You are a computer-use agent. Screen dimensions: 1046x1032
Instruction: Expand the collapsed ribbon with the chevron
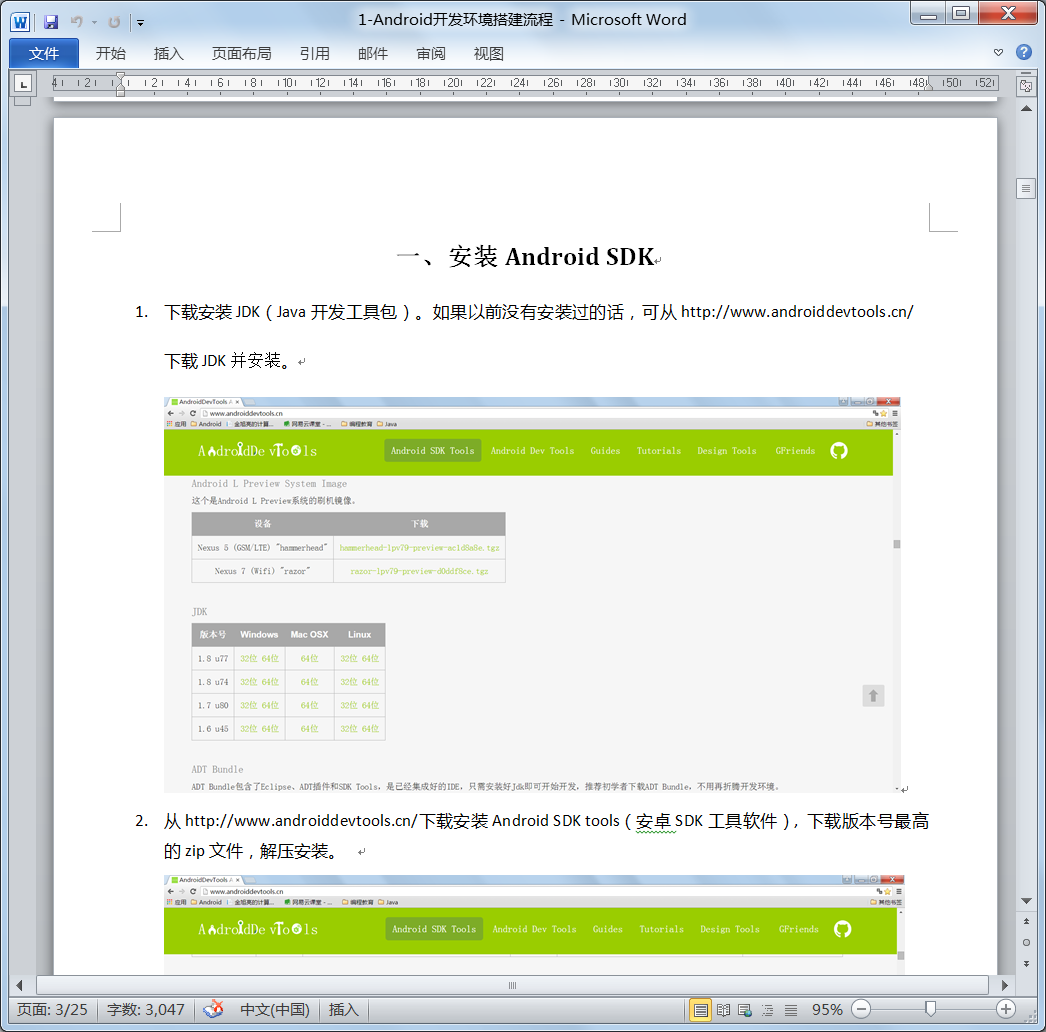tap(998, 53)
